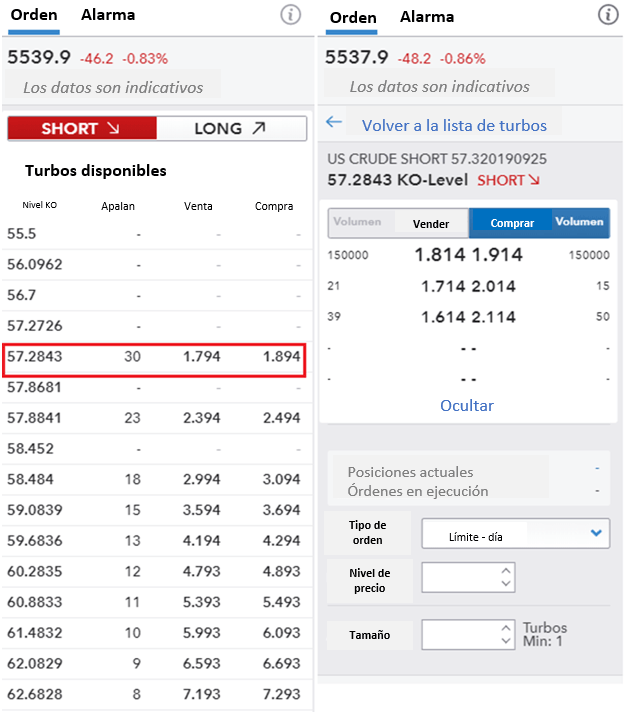Expand Tipo de orden chevron arrow

(x=596, y=533)
